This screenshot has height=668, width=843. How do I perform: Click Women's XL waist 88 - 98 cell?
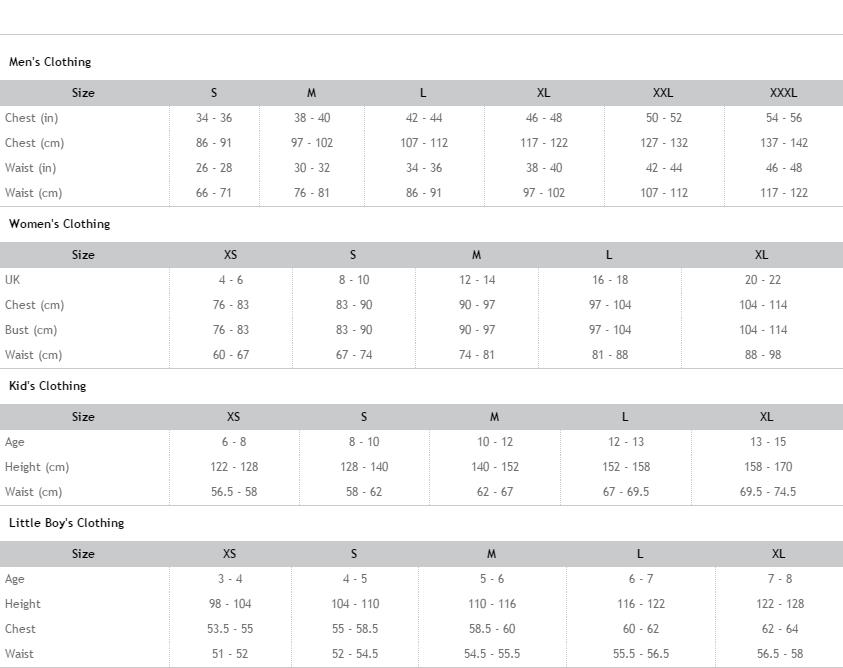pos(762,354)
